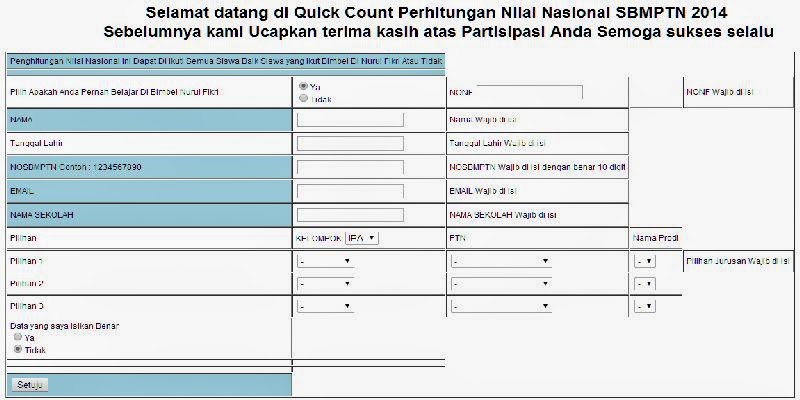Screen dimensions: 800x400
Task: Open Pilihan 2 Nama Prodi dropdown
Action: (645, 284)
